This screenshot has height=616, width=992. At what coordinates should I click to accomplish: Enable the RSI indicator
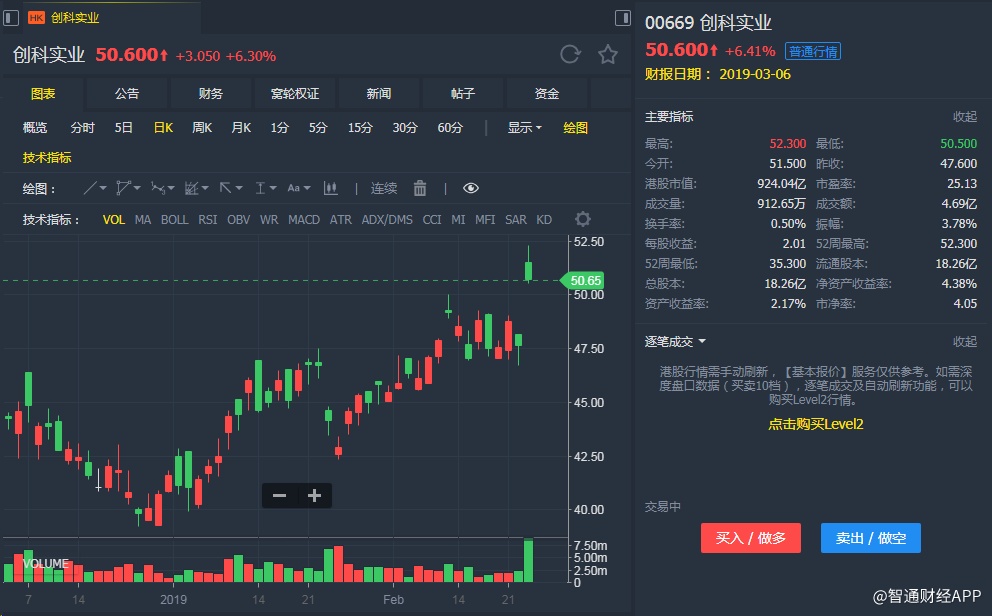(208, 219)
